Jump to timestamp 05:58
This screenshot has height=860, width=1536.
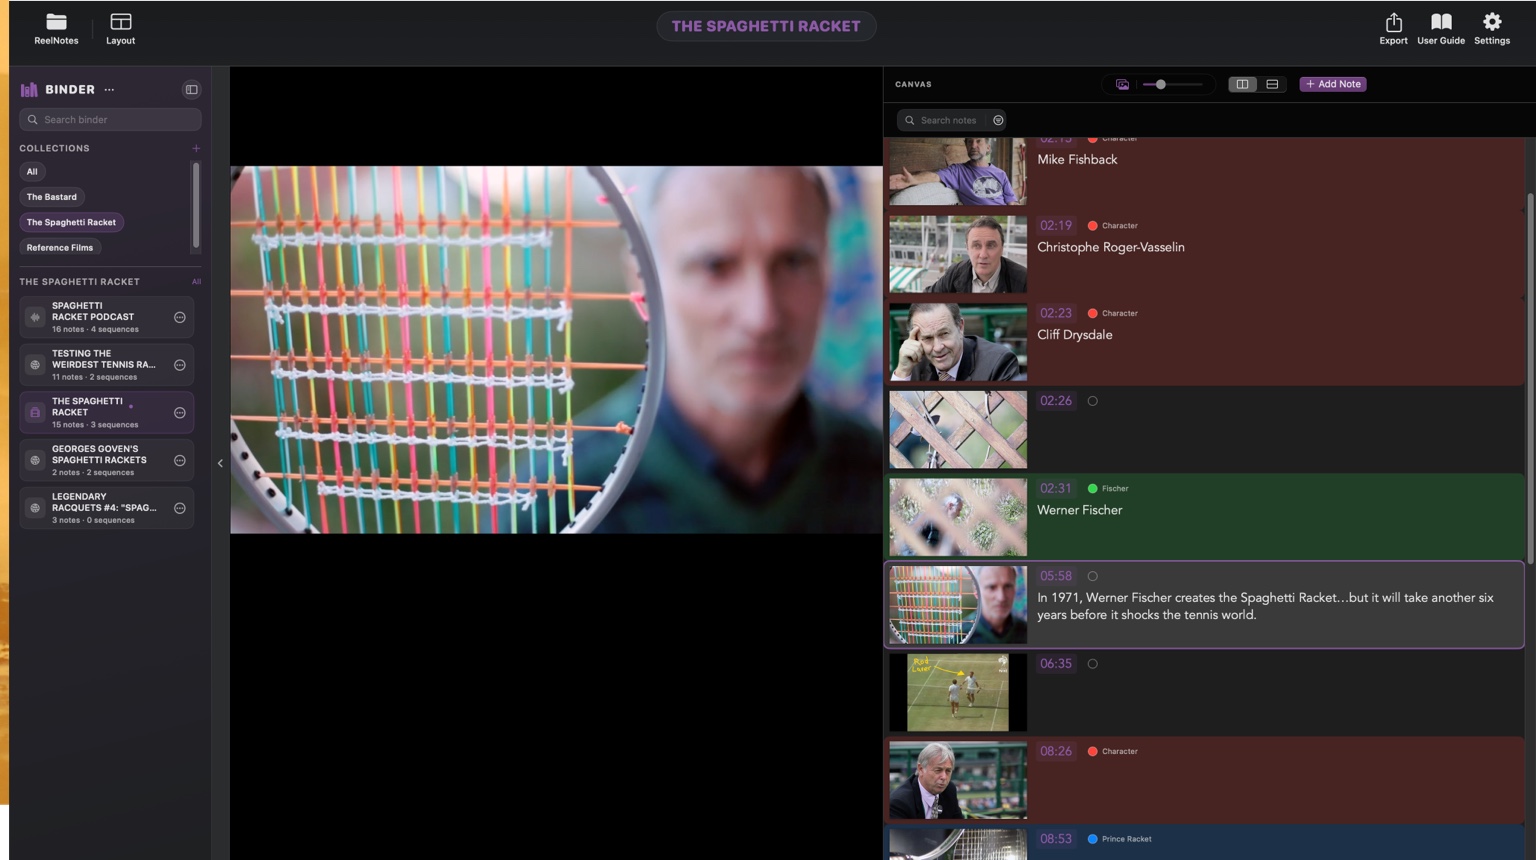(x=1055, y=576)
